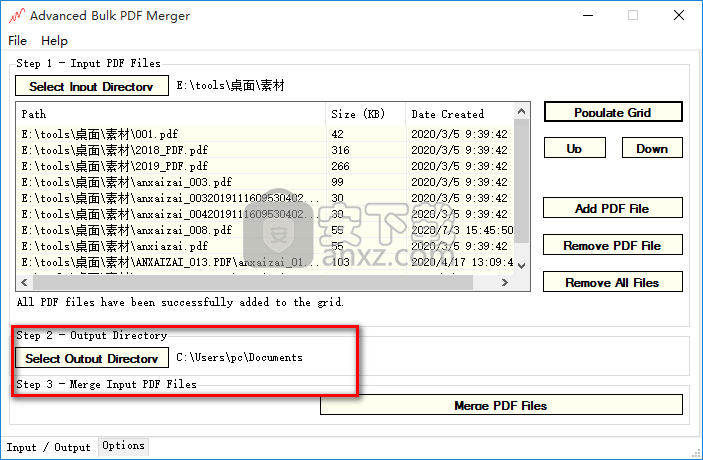Select the anxaizai_003.pdf row
This screenshot has width=703, height=460.
tap(265, 182)
